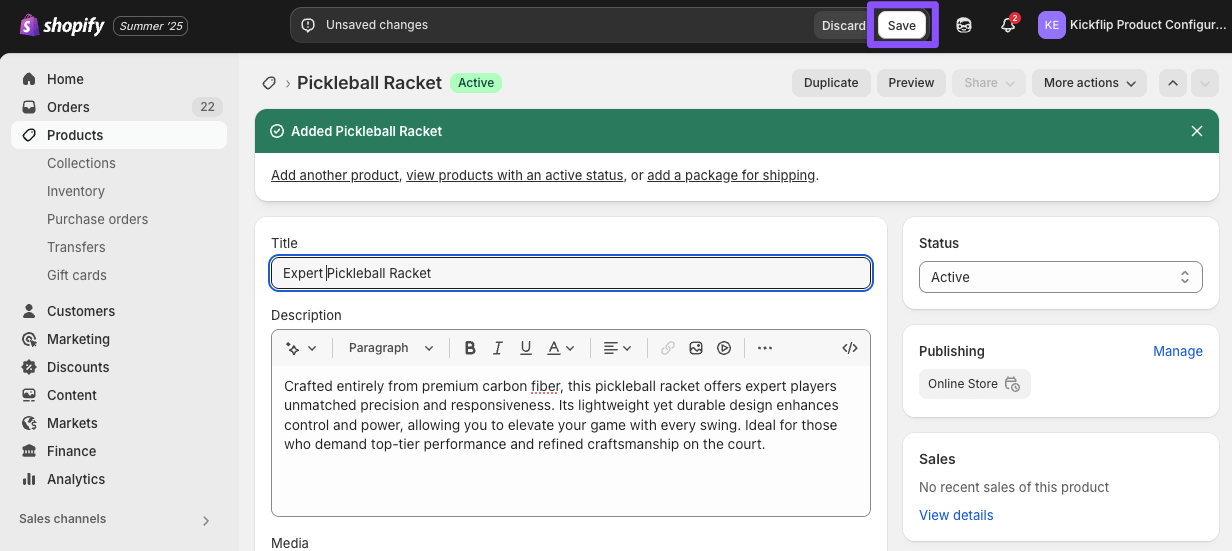Open the notifications bell
This screenshot has height=551, width=1232.
(x=1008, y=25)
